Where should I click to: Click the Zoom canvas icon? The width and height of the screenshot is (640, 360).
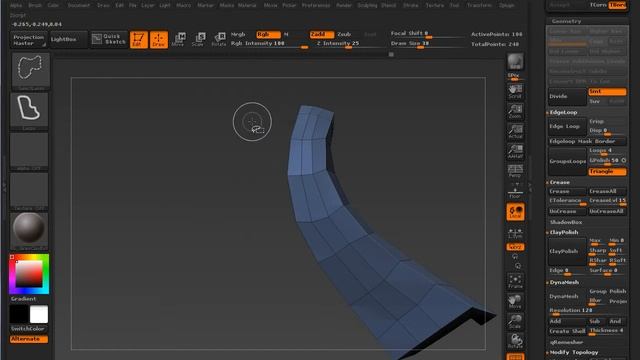tap(515, 111)
